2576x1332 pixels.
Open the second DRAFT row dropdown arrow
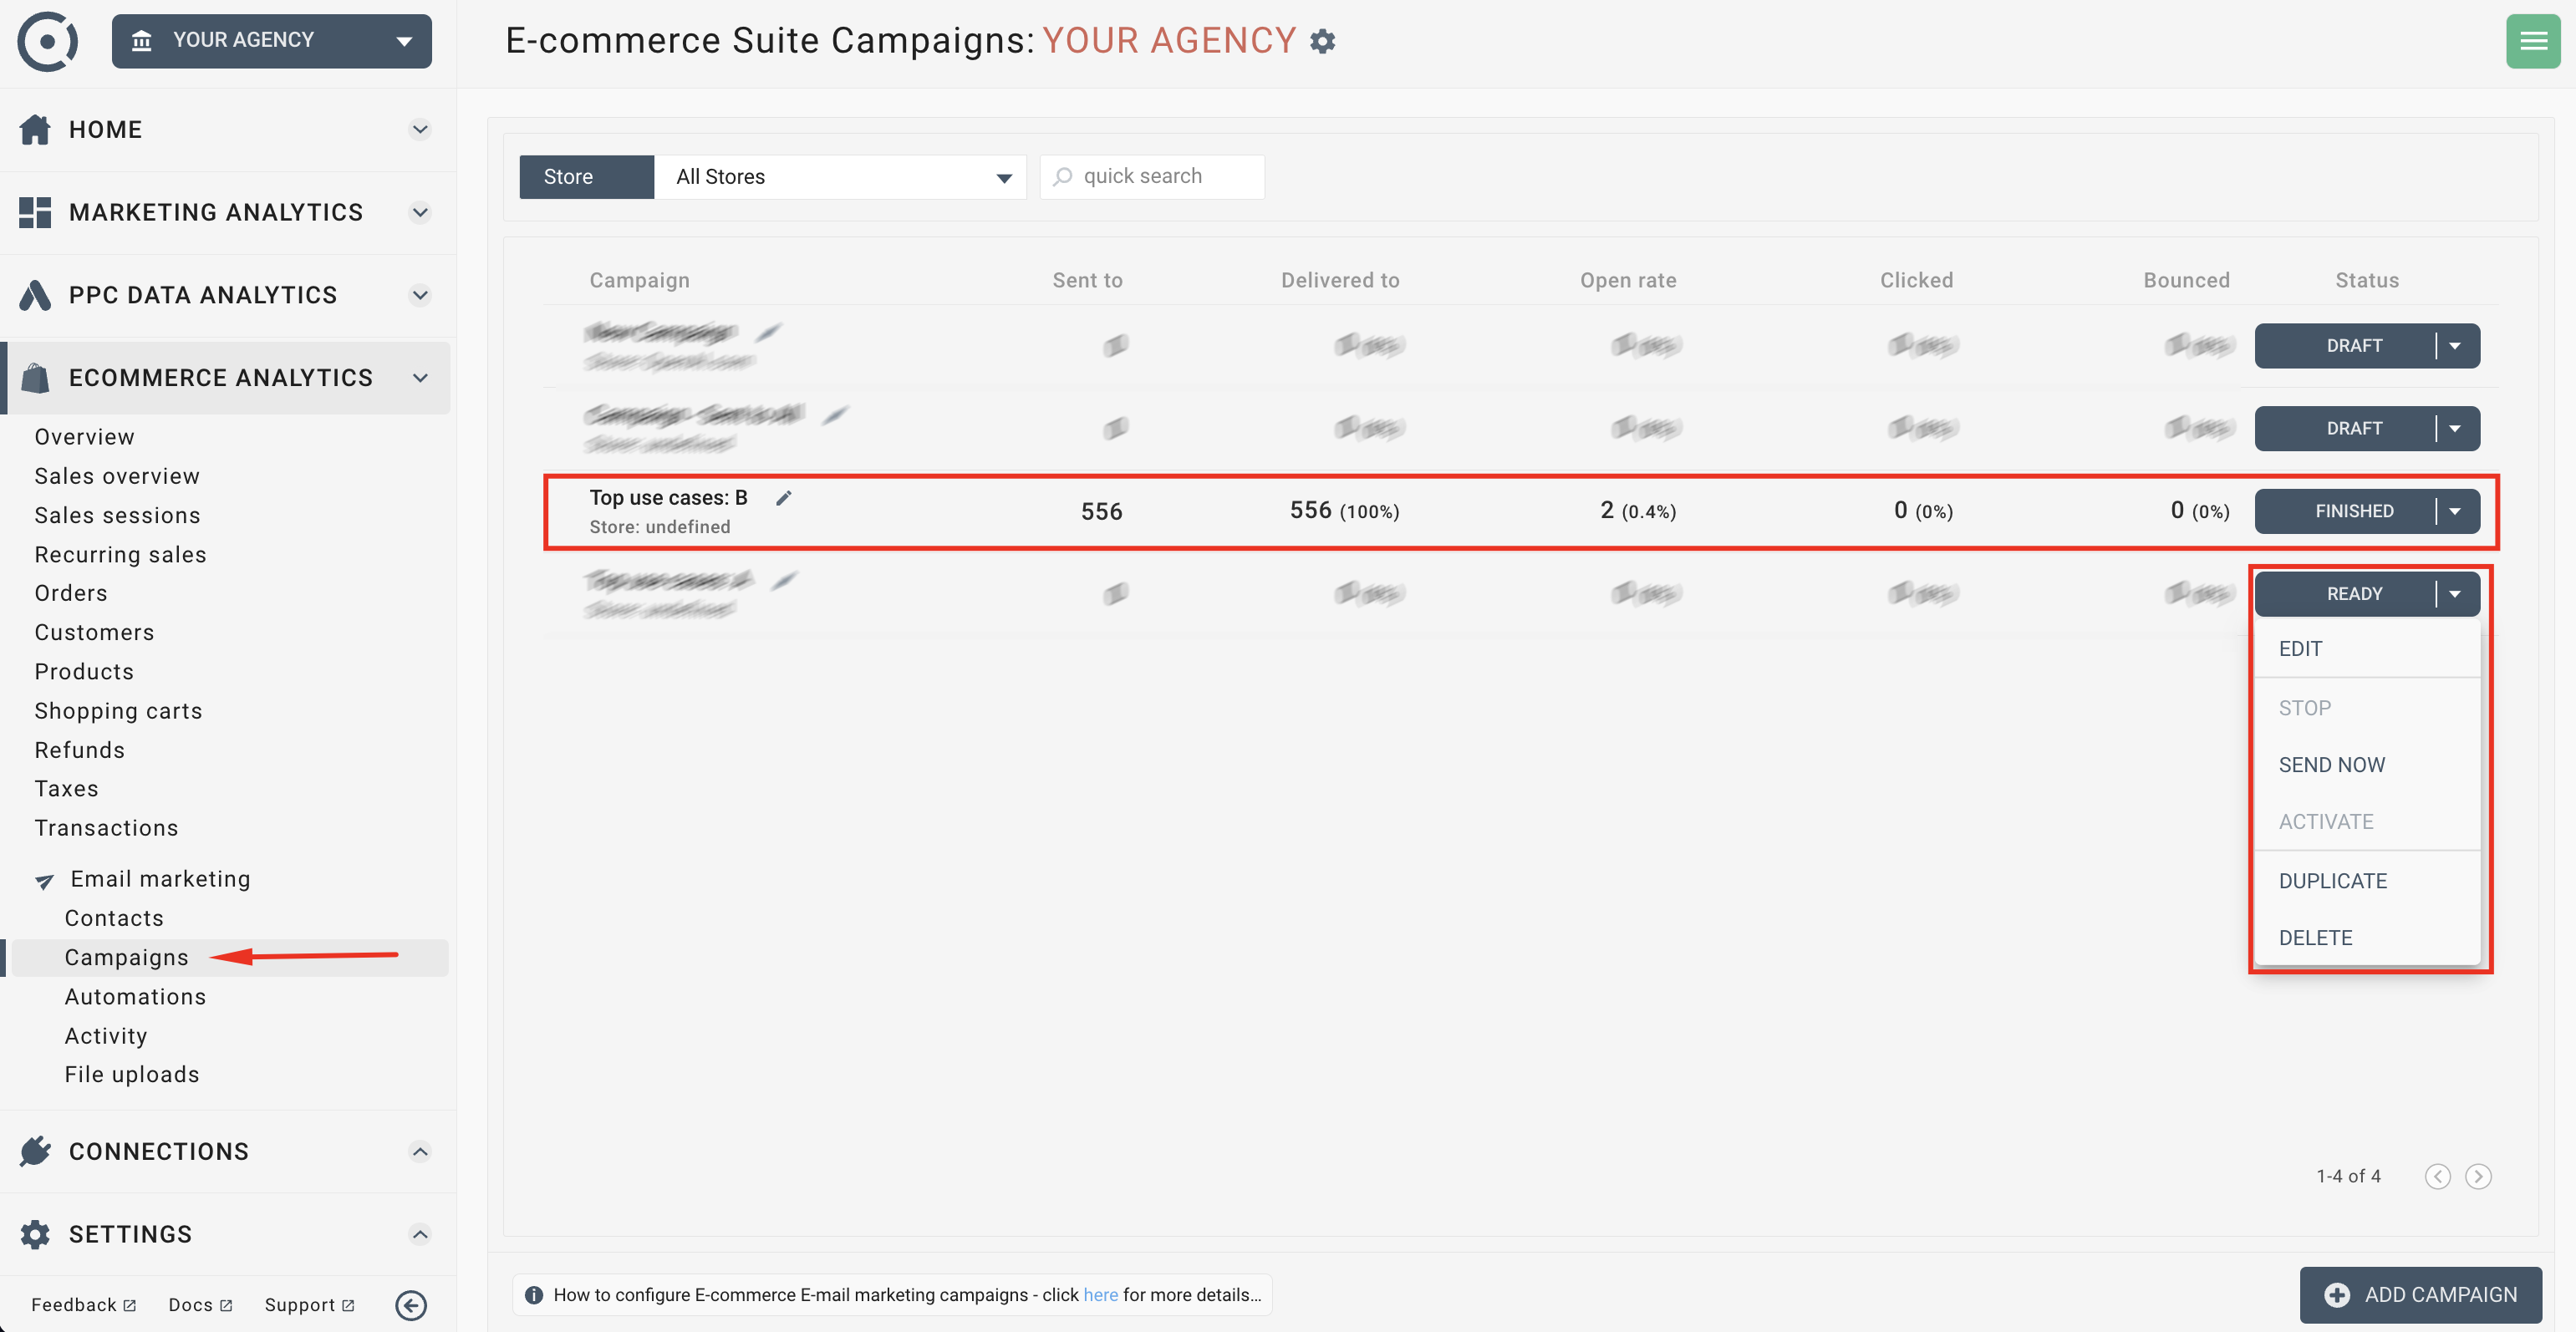2456,429
